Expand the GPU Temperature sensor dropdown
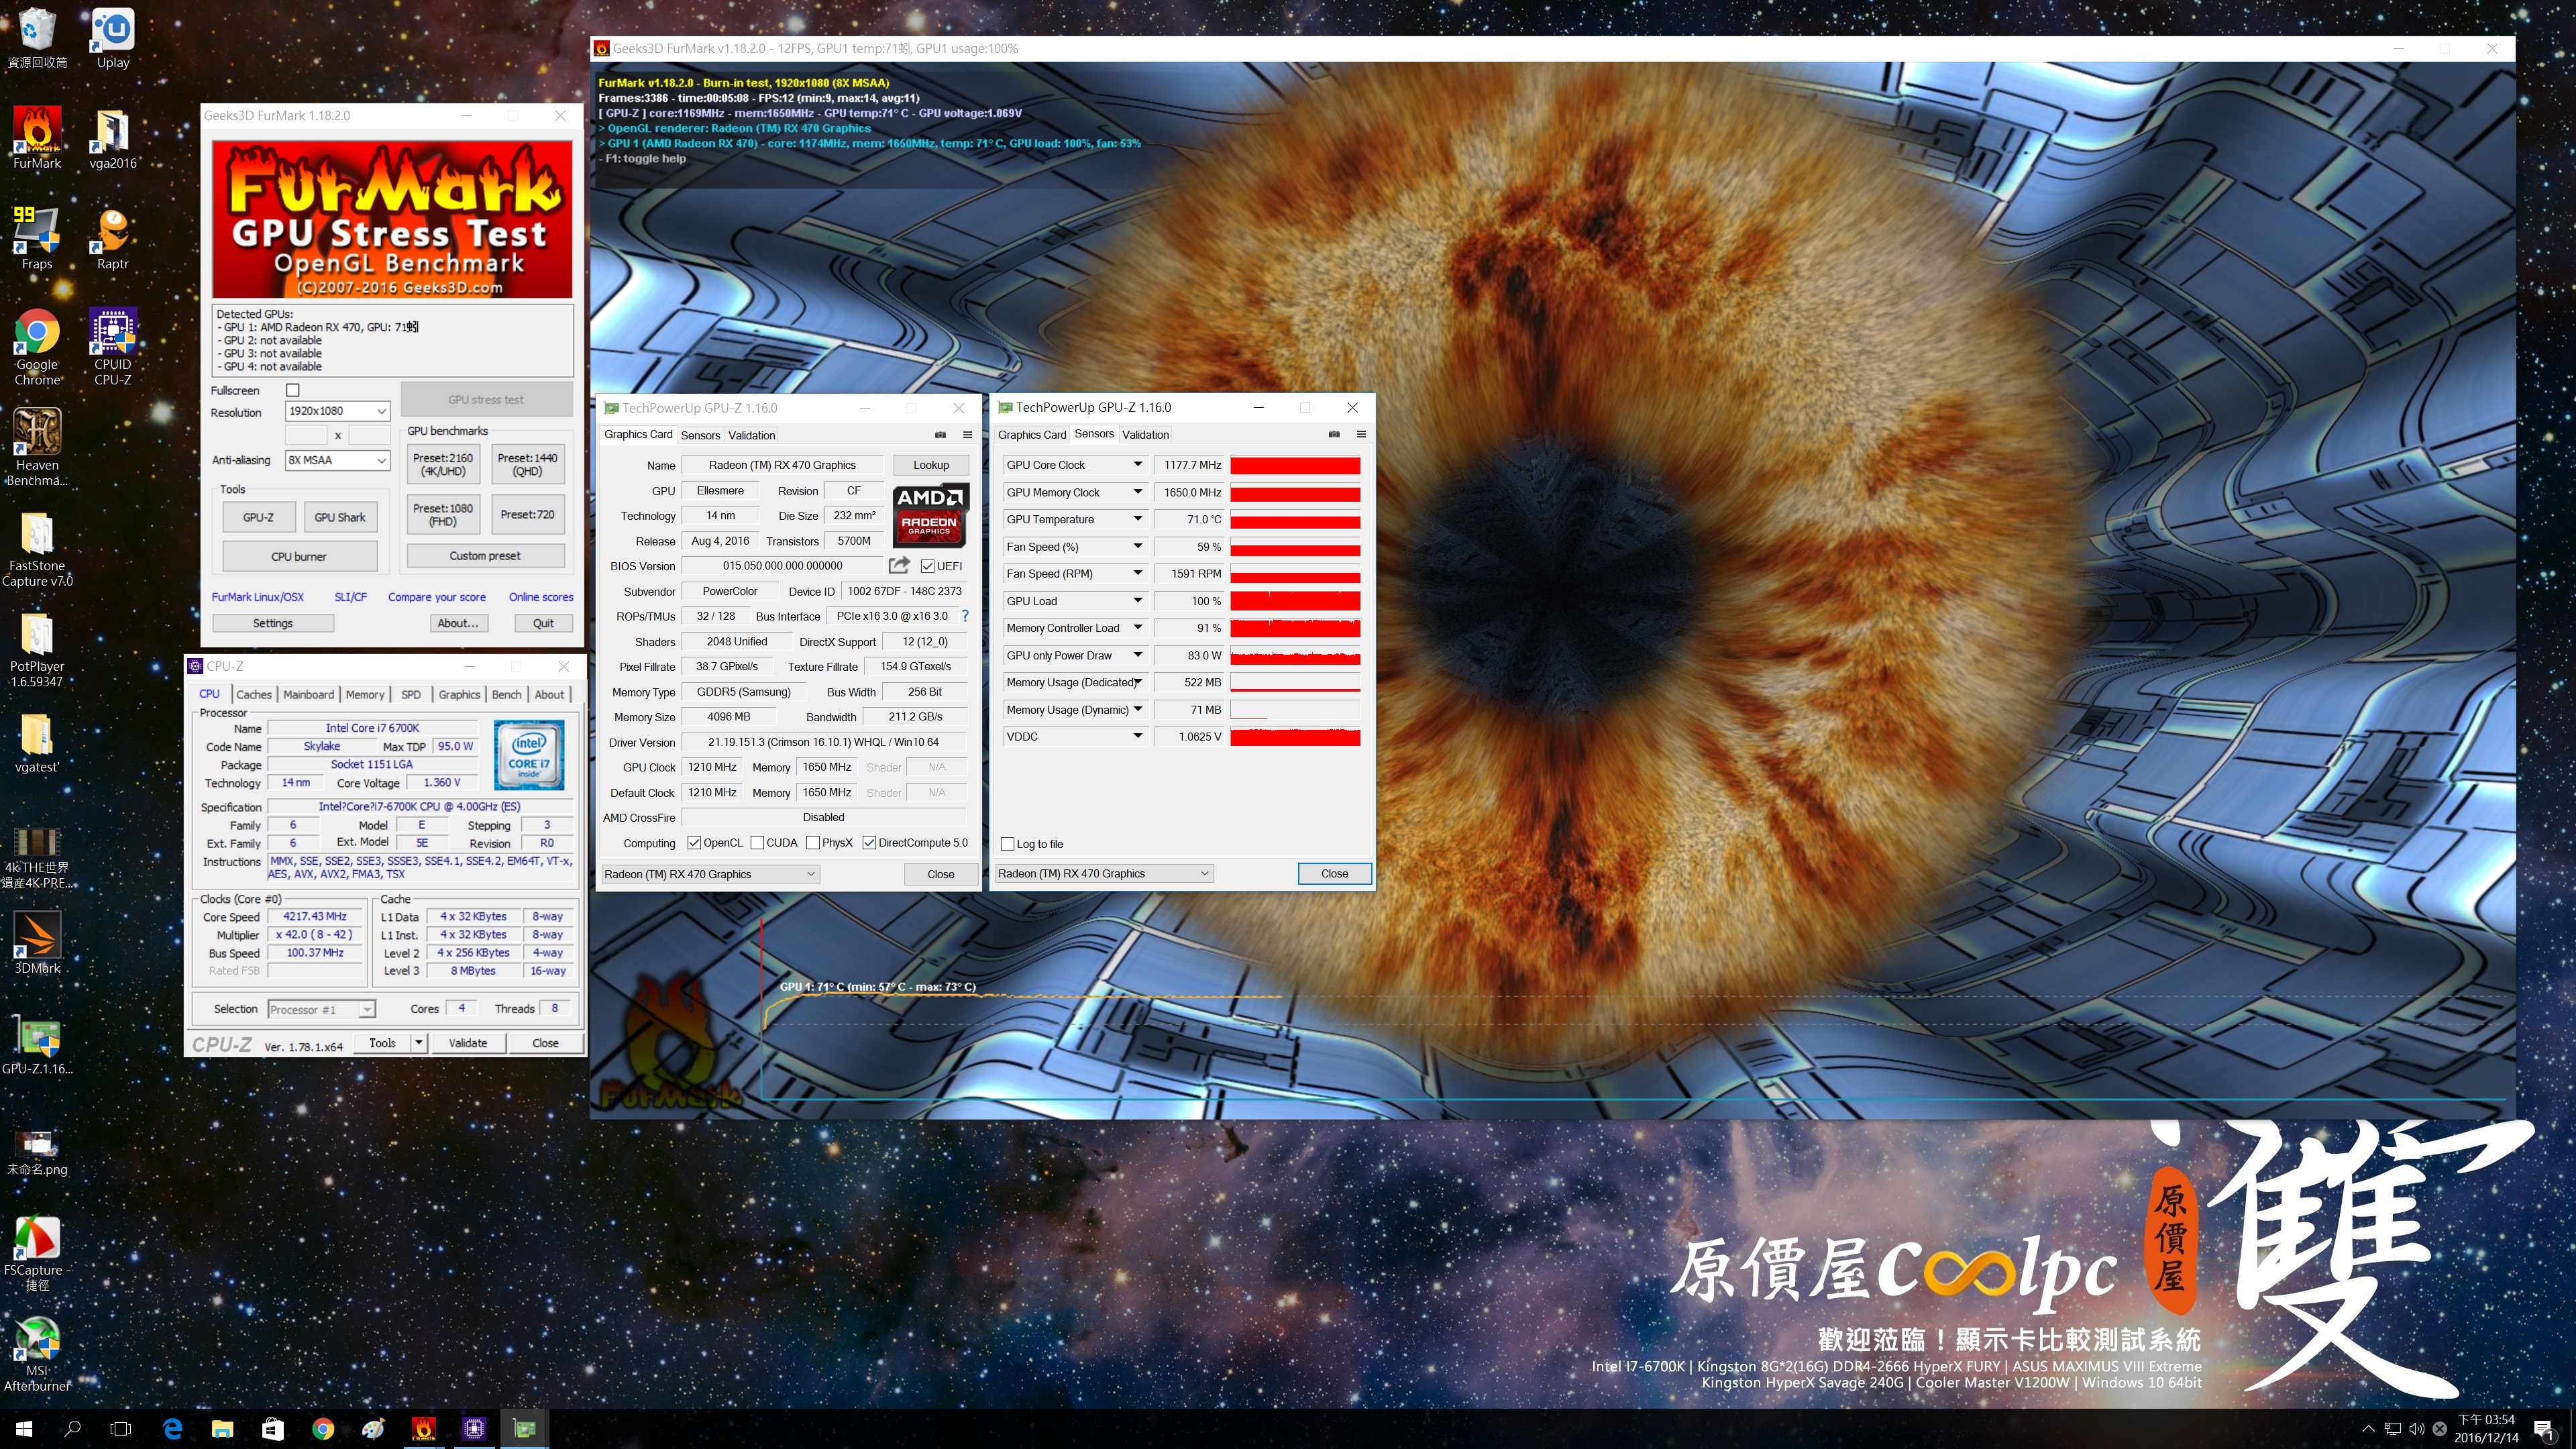This screenshot has height=1449, width=2576. [1137, 519]
